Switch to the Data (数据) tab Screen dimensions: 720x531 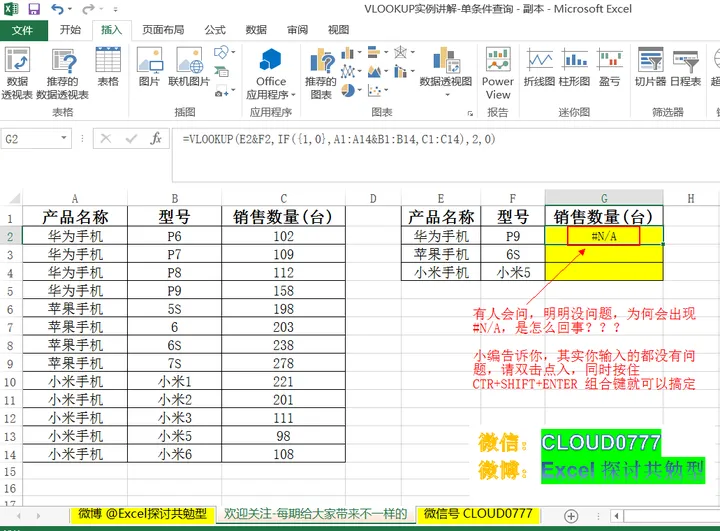click(256, 30)
